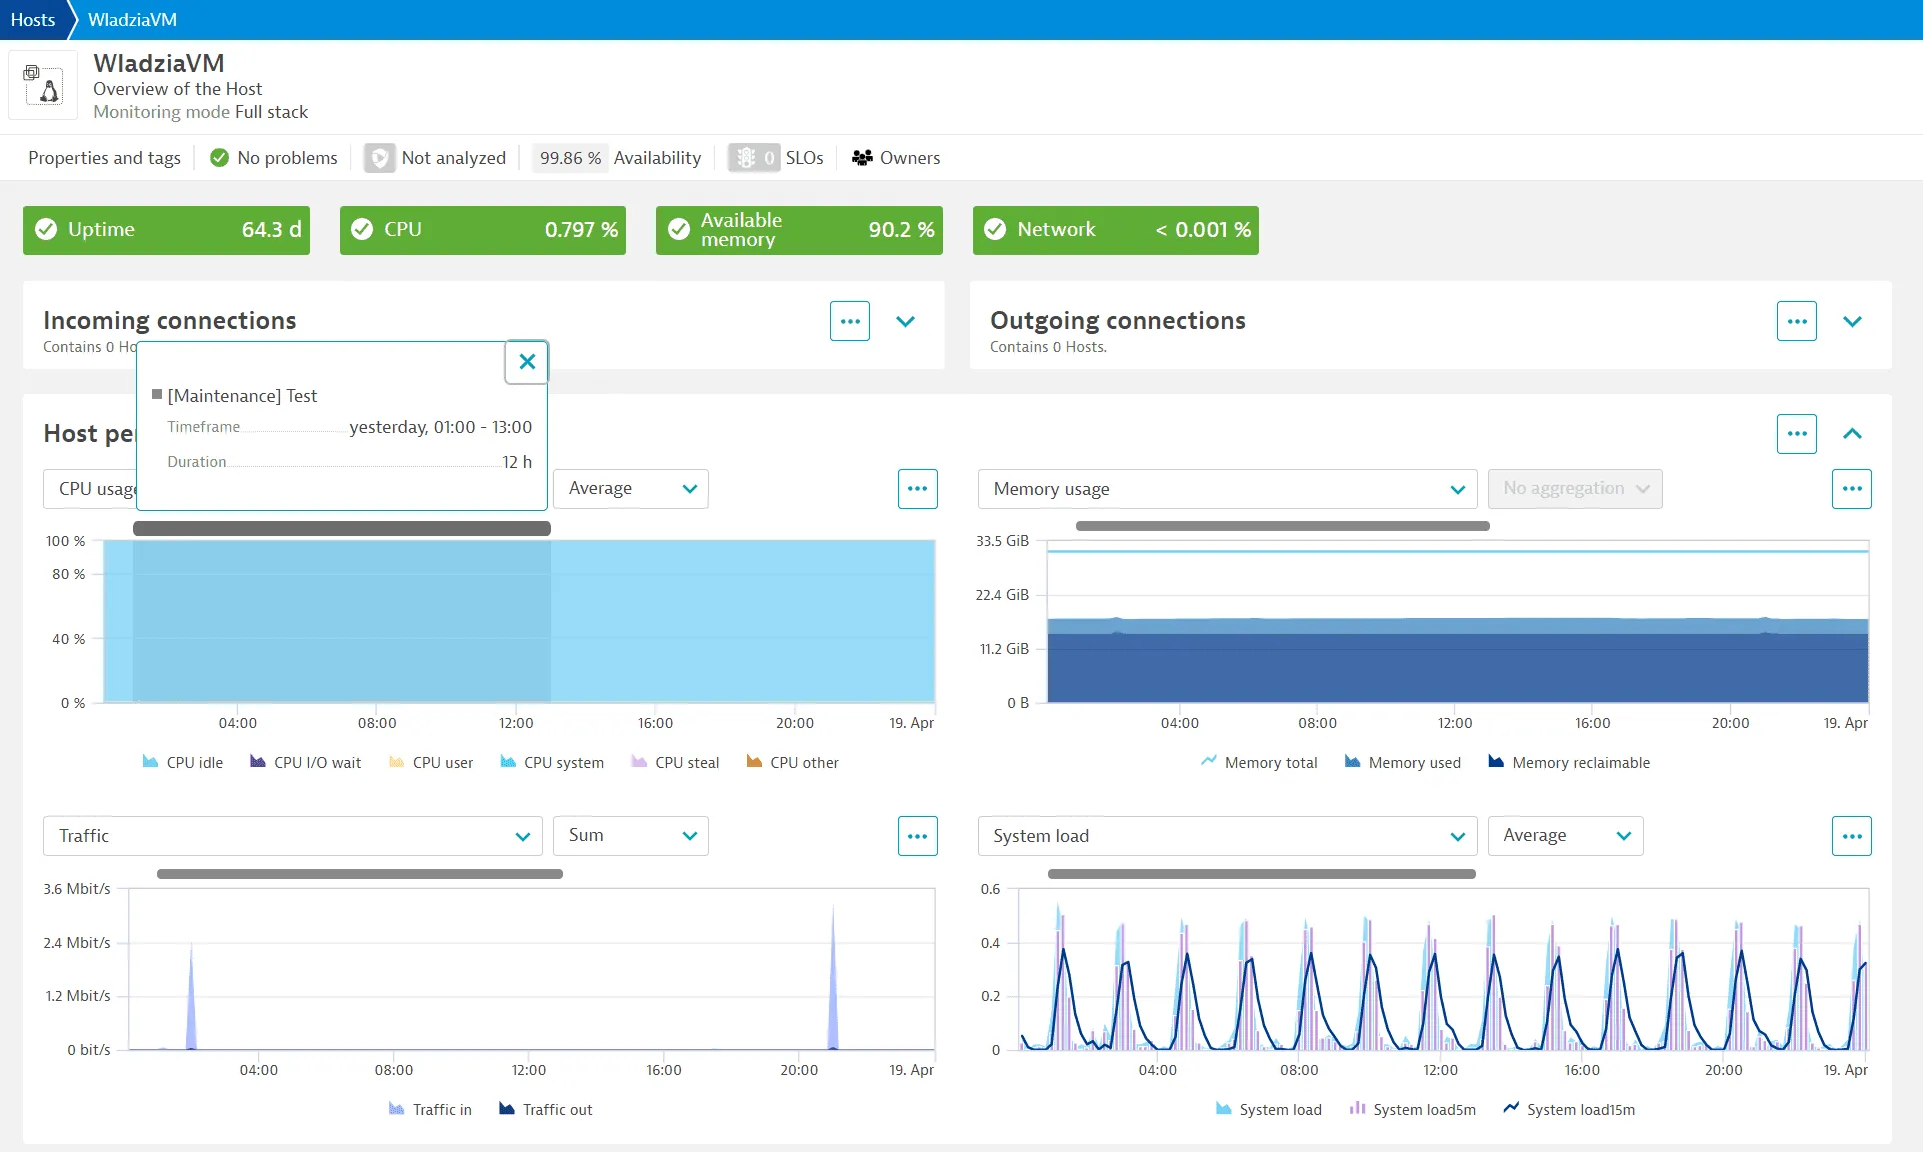Open the Owners section
Screen dimensions: 1923x1152
896,158
